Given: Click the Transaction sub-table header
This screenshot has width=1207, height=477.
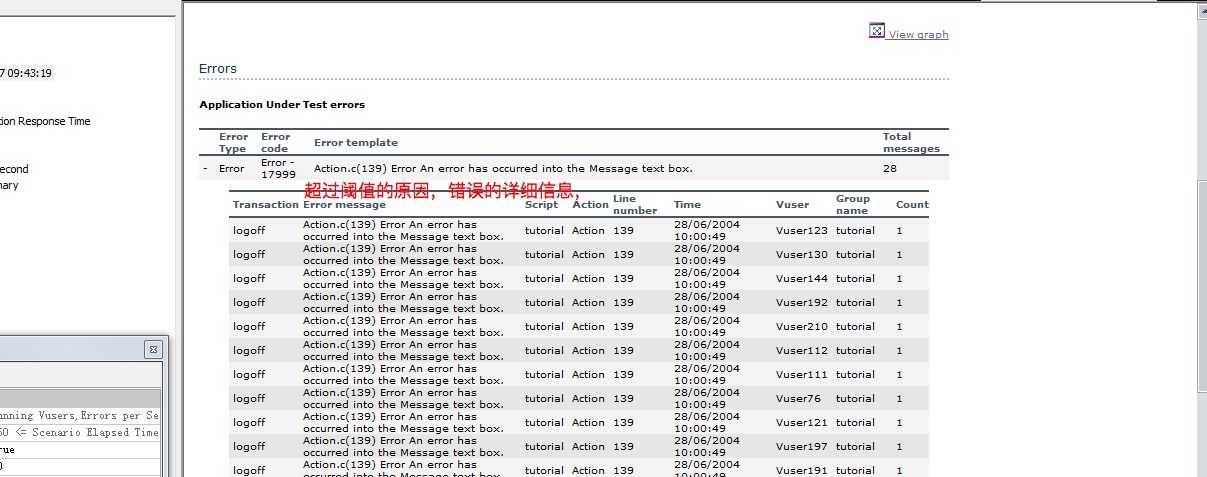Looking at the screenshot, I should click(x=266, y=205).
